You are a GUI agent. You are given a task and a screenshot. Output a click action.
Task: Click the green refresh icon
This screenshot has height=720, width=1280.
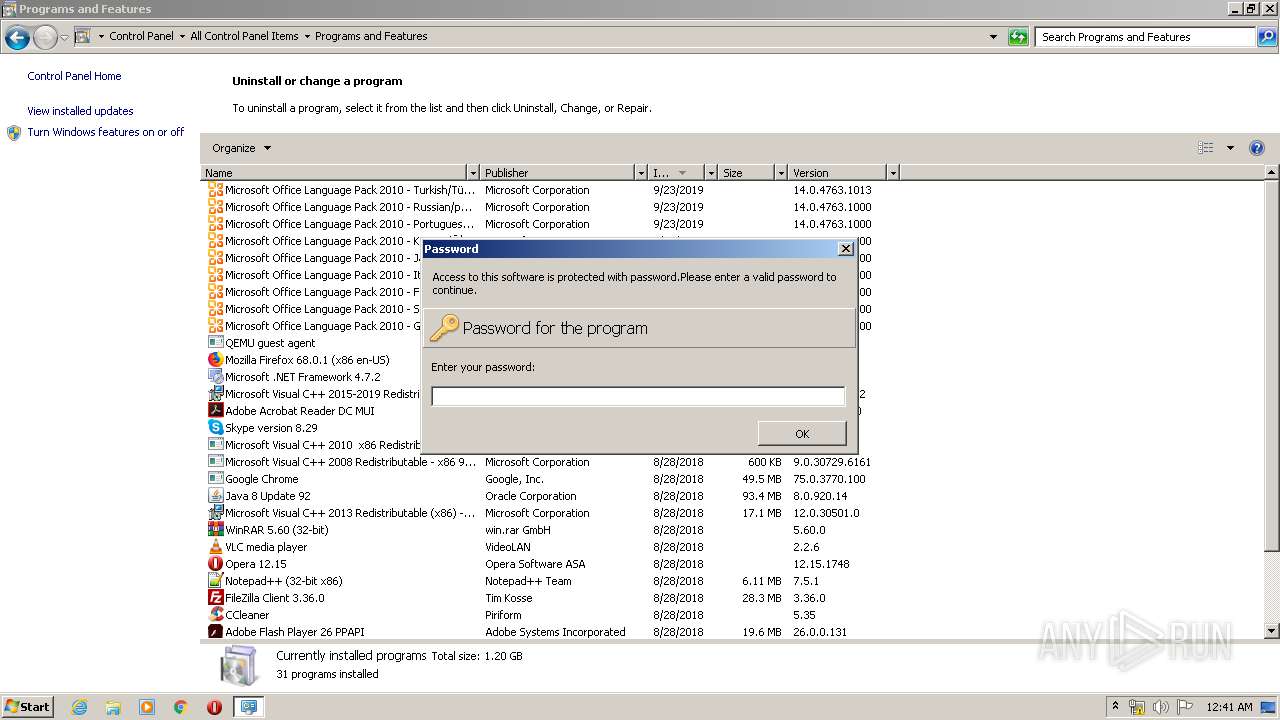click(x=1018, y=37)
